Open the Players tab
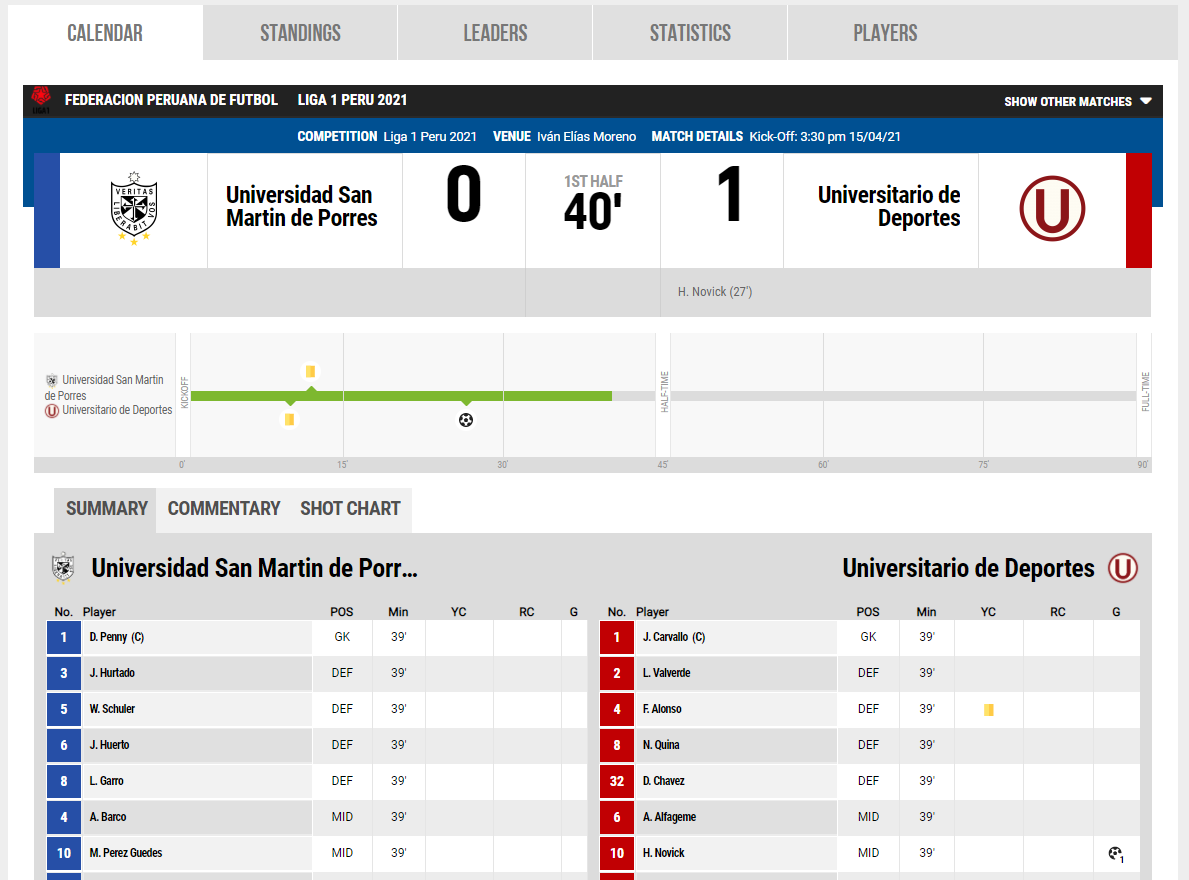Screen dimensions: 1189x880 (x=885, y=33)
